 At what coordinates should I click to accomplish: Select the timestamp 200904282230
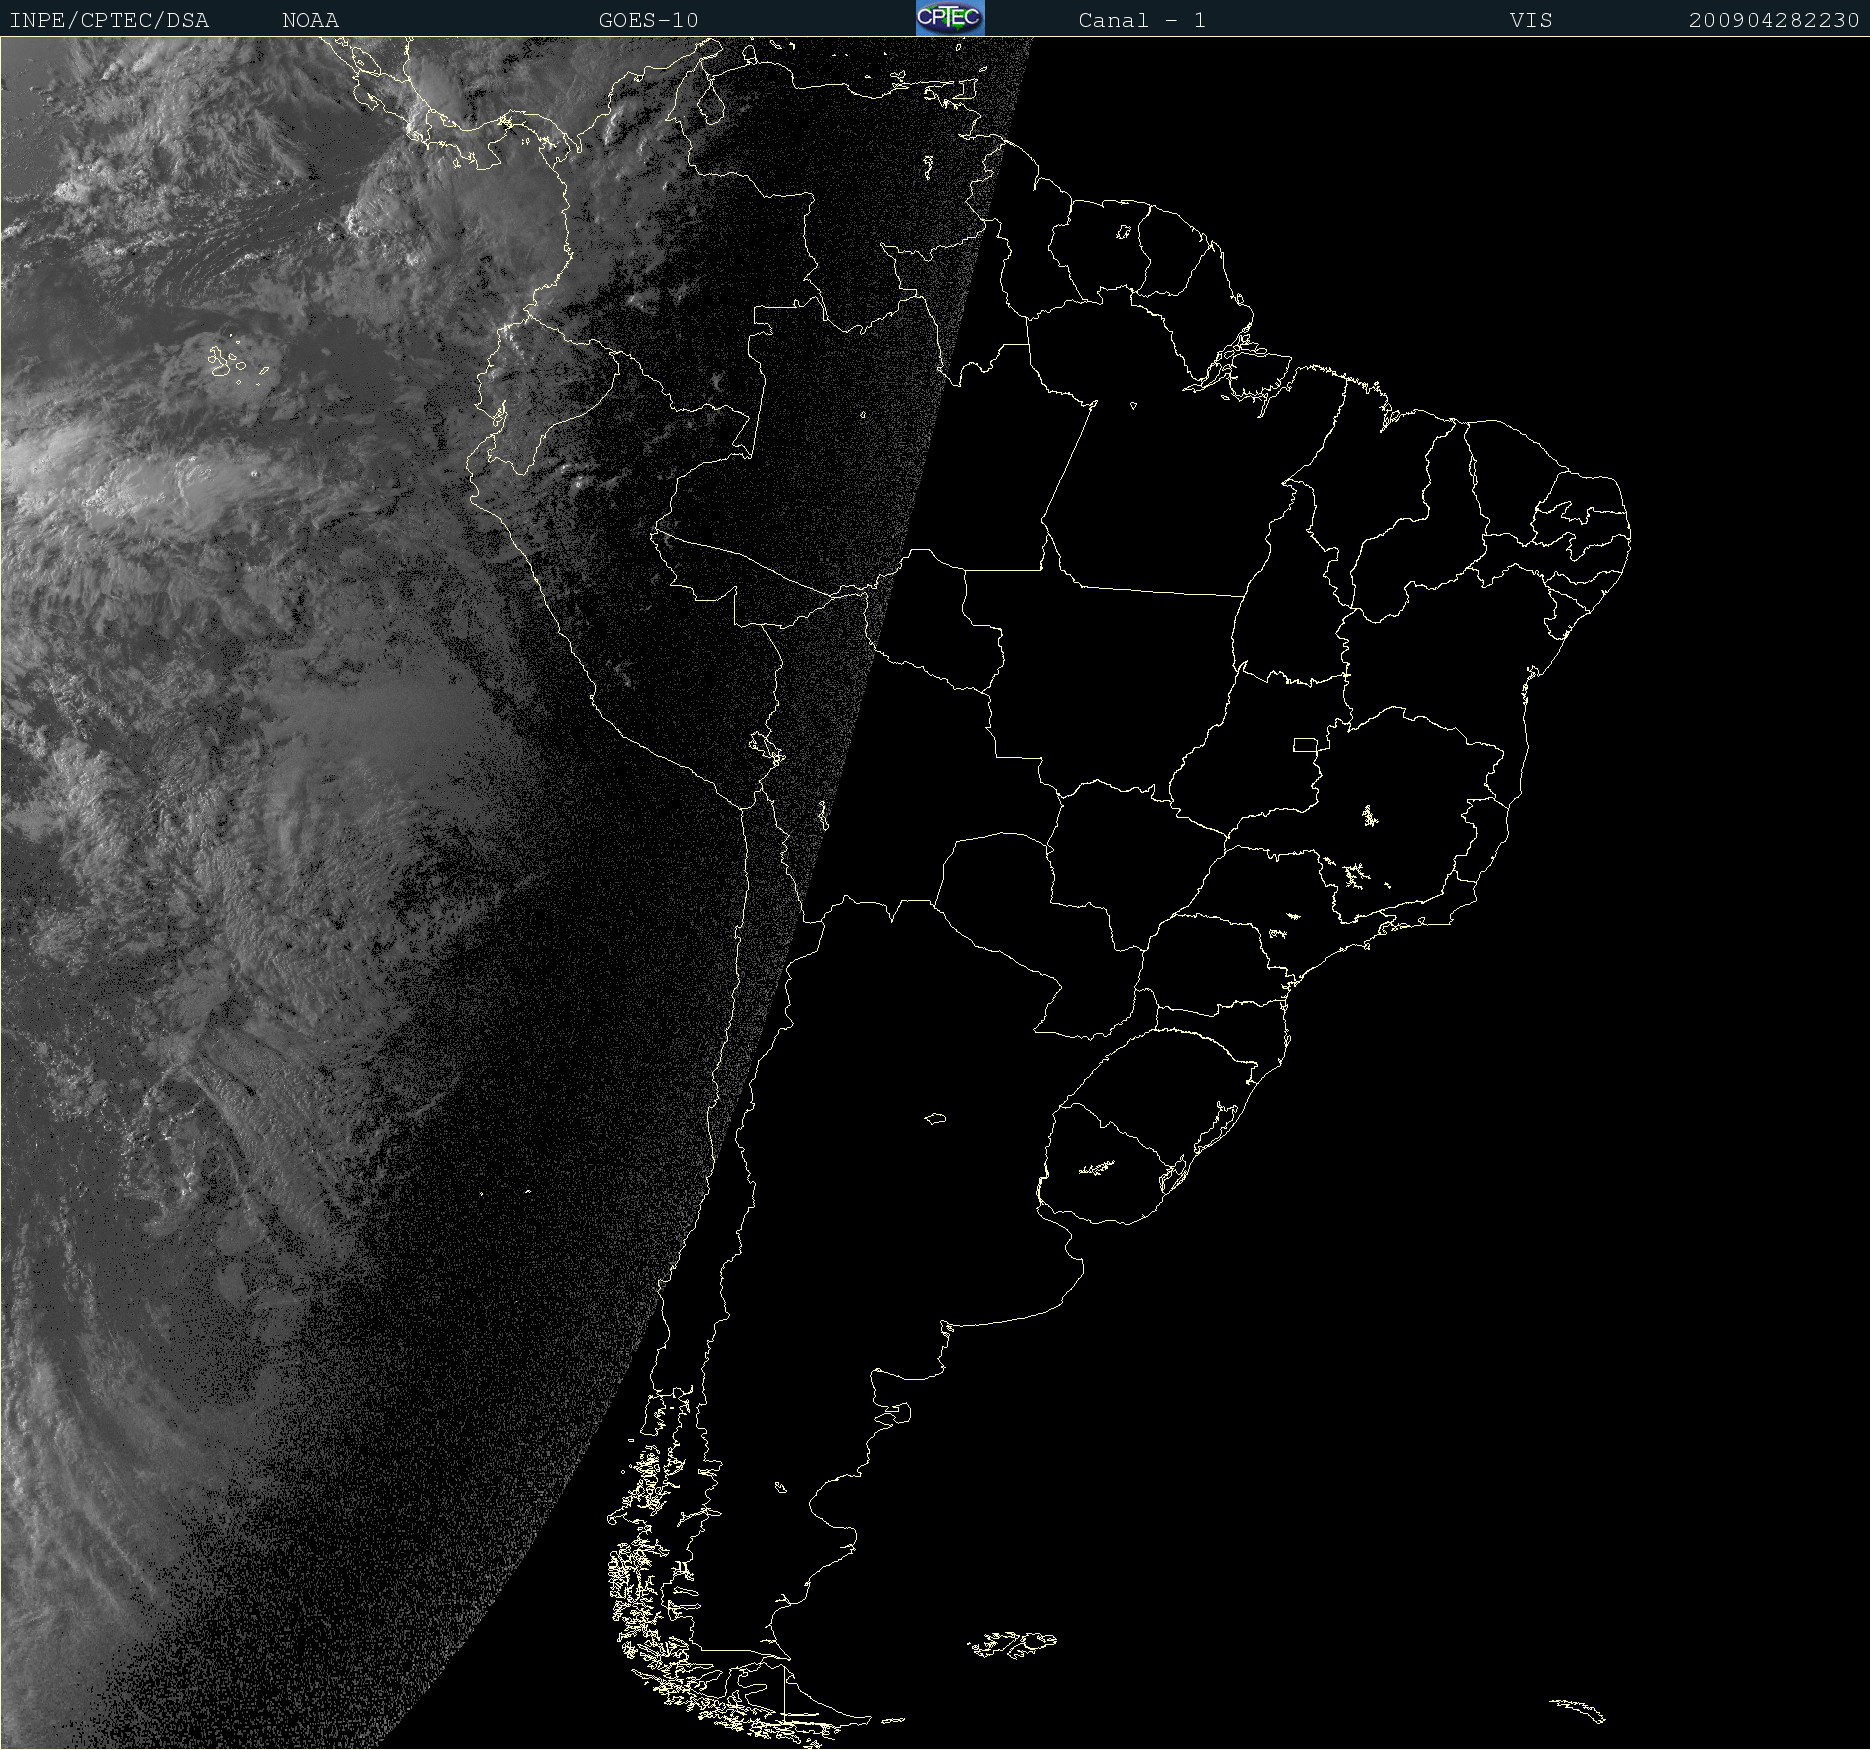1774,20
